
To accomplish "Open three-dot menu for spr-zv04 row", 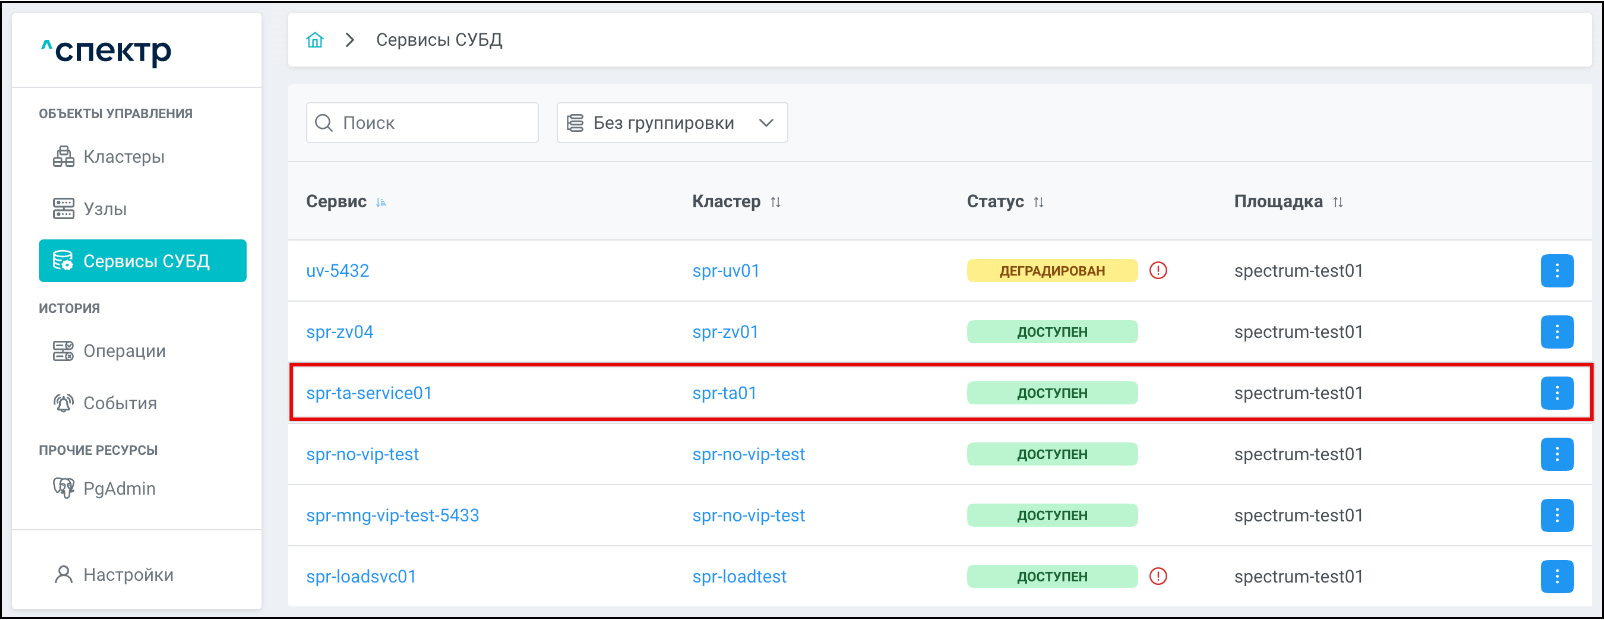I will (x=1556, y=332).
